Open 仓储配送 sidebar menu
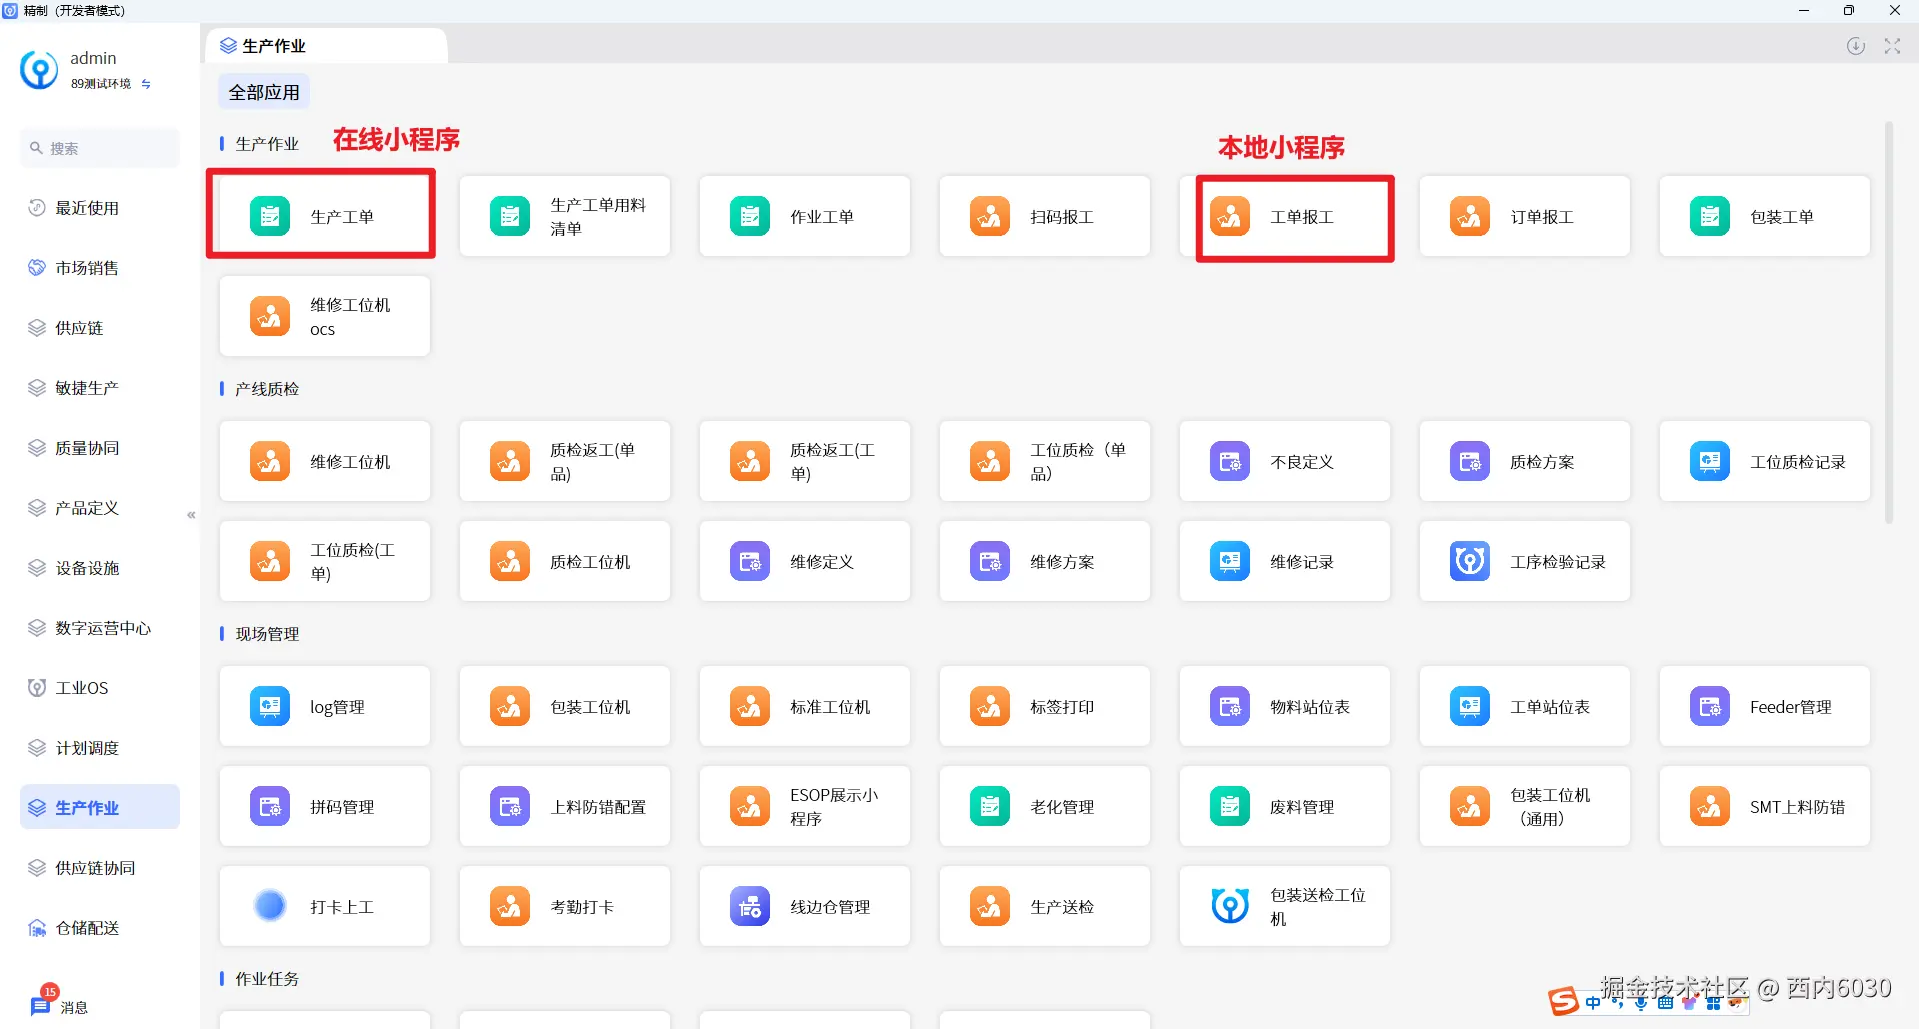The height and width of the screenshot is (1029, 1919). click(100, 928)
